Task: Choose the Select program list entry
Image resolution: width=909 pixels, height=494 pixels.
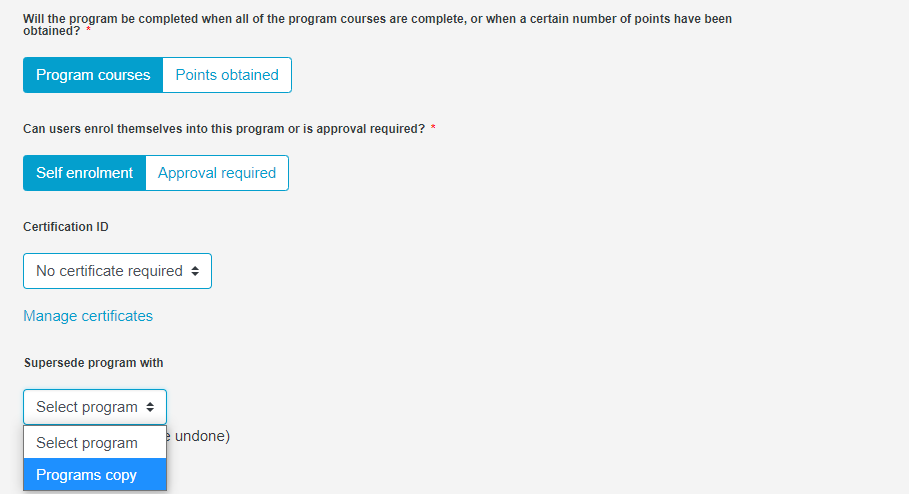Action: click(95, 443)
